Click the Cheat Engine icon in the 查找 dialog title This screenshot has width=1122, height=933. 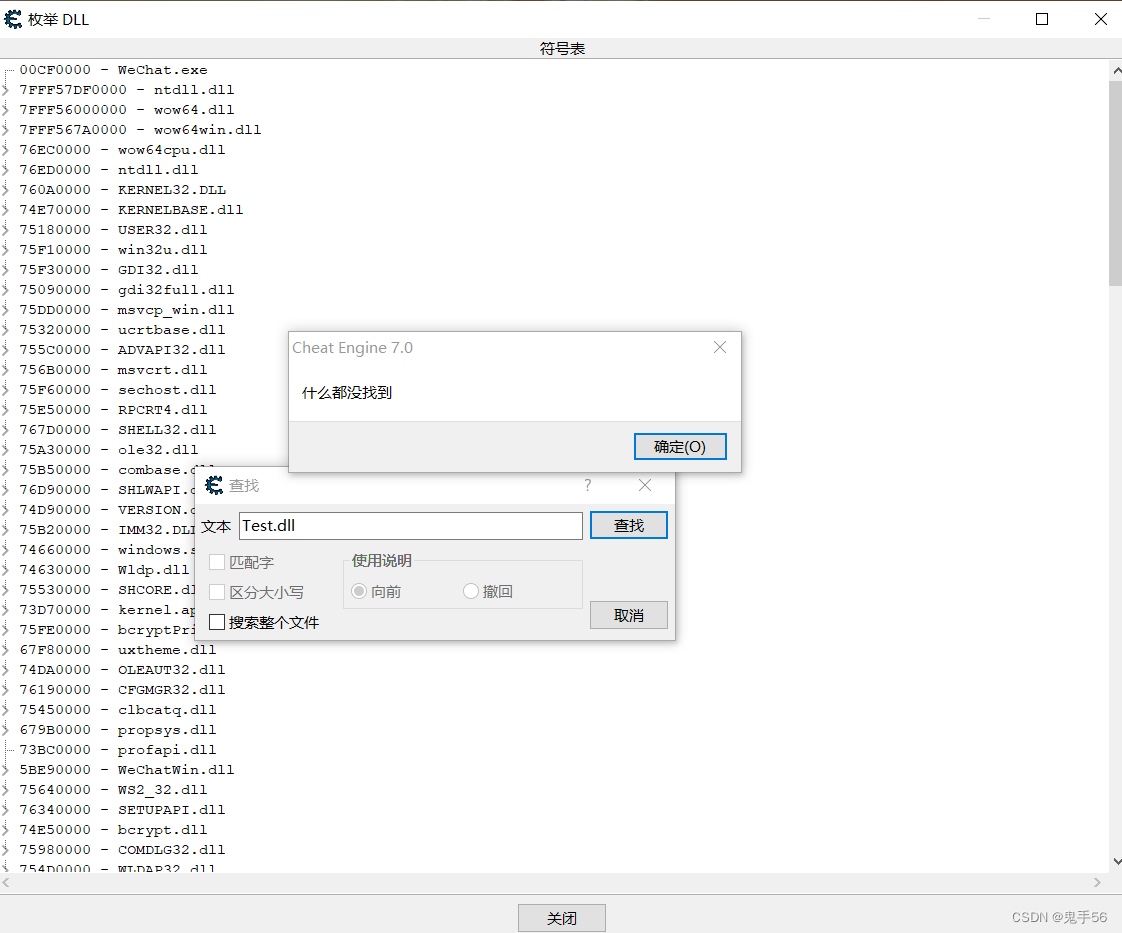(214, 485)
